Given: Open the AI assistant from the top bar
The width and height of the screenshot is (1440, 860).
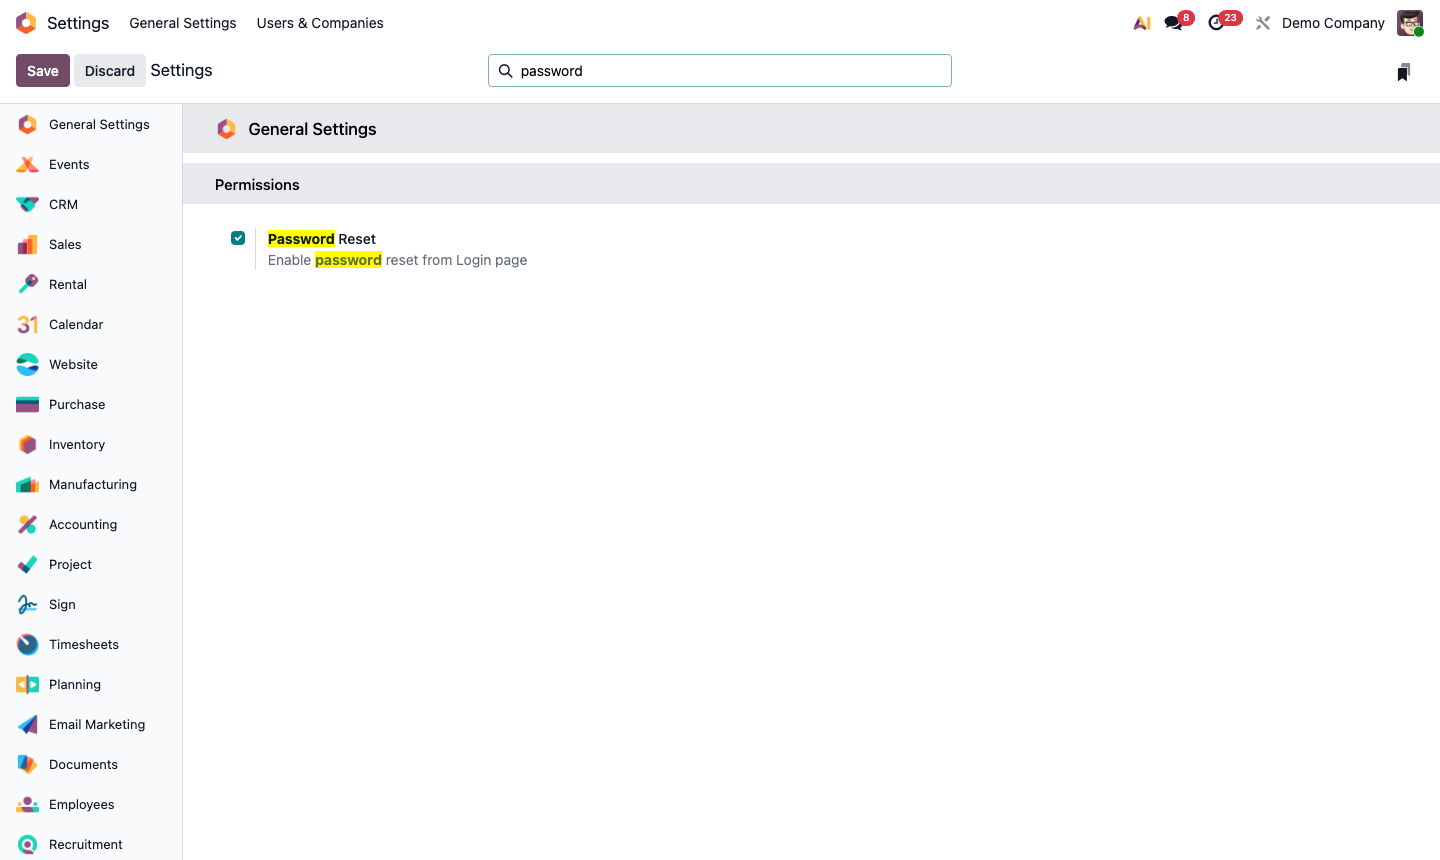Looking at the screenshot, I should click(1141, 22).
